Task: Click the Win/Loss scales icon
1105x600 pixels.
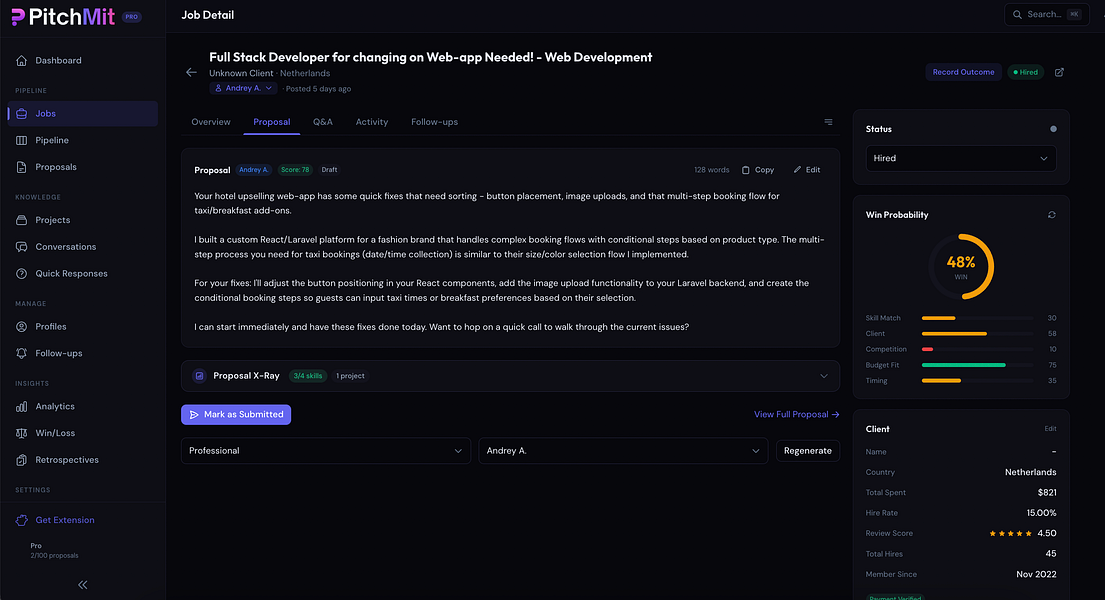Action: tap(22, 433)
